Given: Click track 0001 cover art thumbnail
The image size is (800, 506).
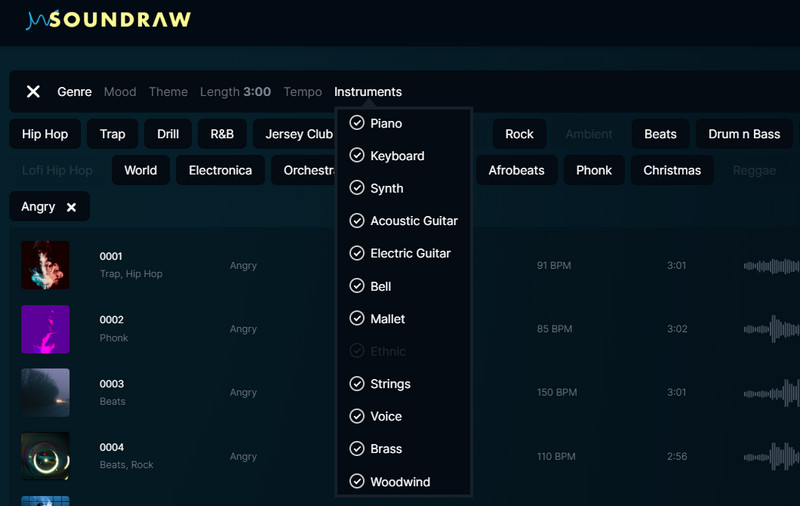Looking at the screenshot, I should [x=46, y=265].
